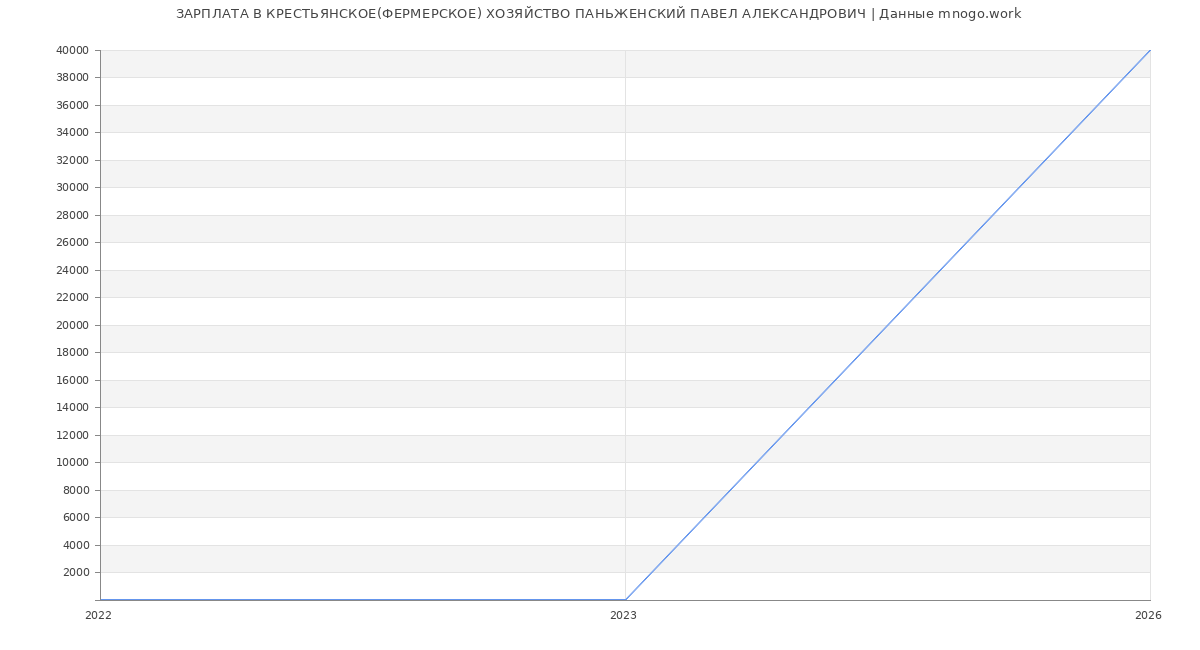
Task: Click the 30000 y-axis label
Action: 72,188
